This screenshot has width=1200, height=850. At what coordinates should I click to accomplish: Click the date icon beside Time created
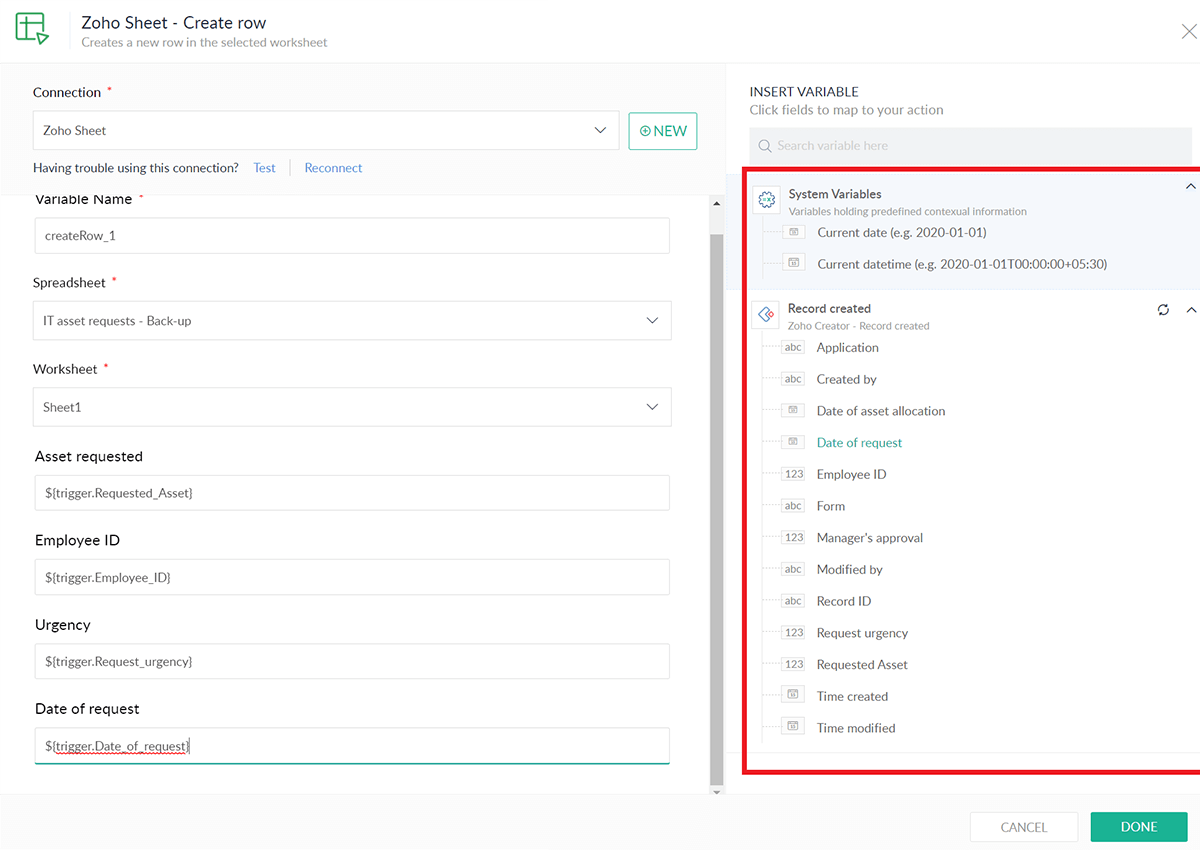point(793,694)
